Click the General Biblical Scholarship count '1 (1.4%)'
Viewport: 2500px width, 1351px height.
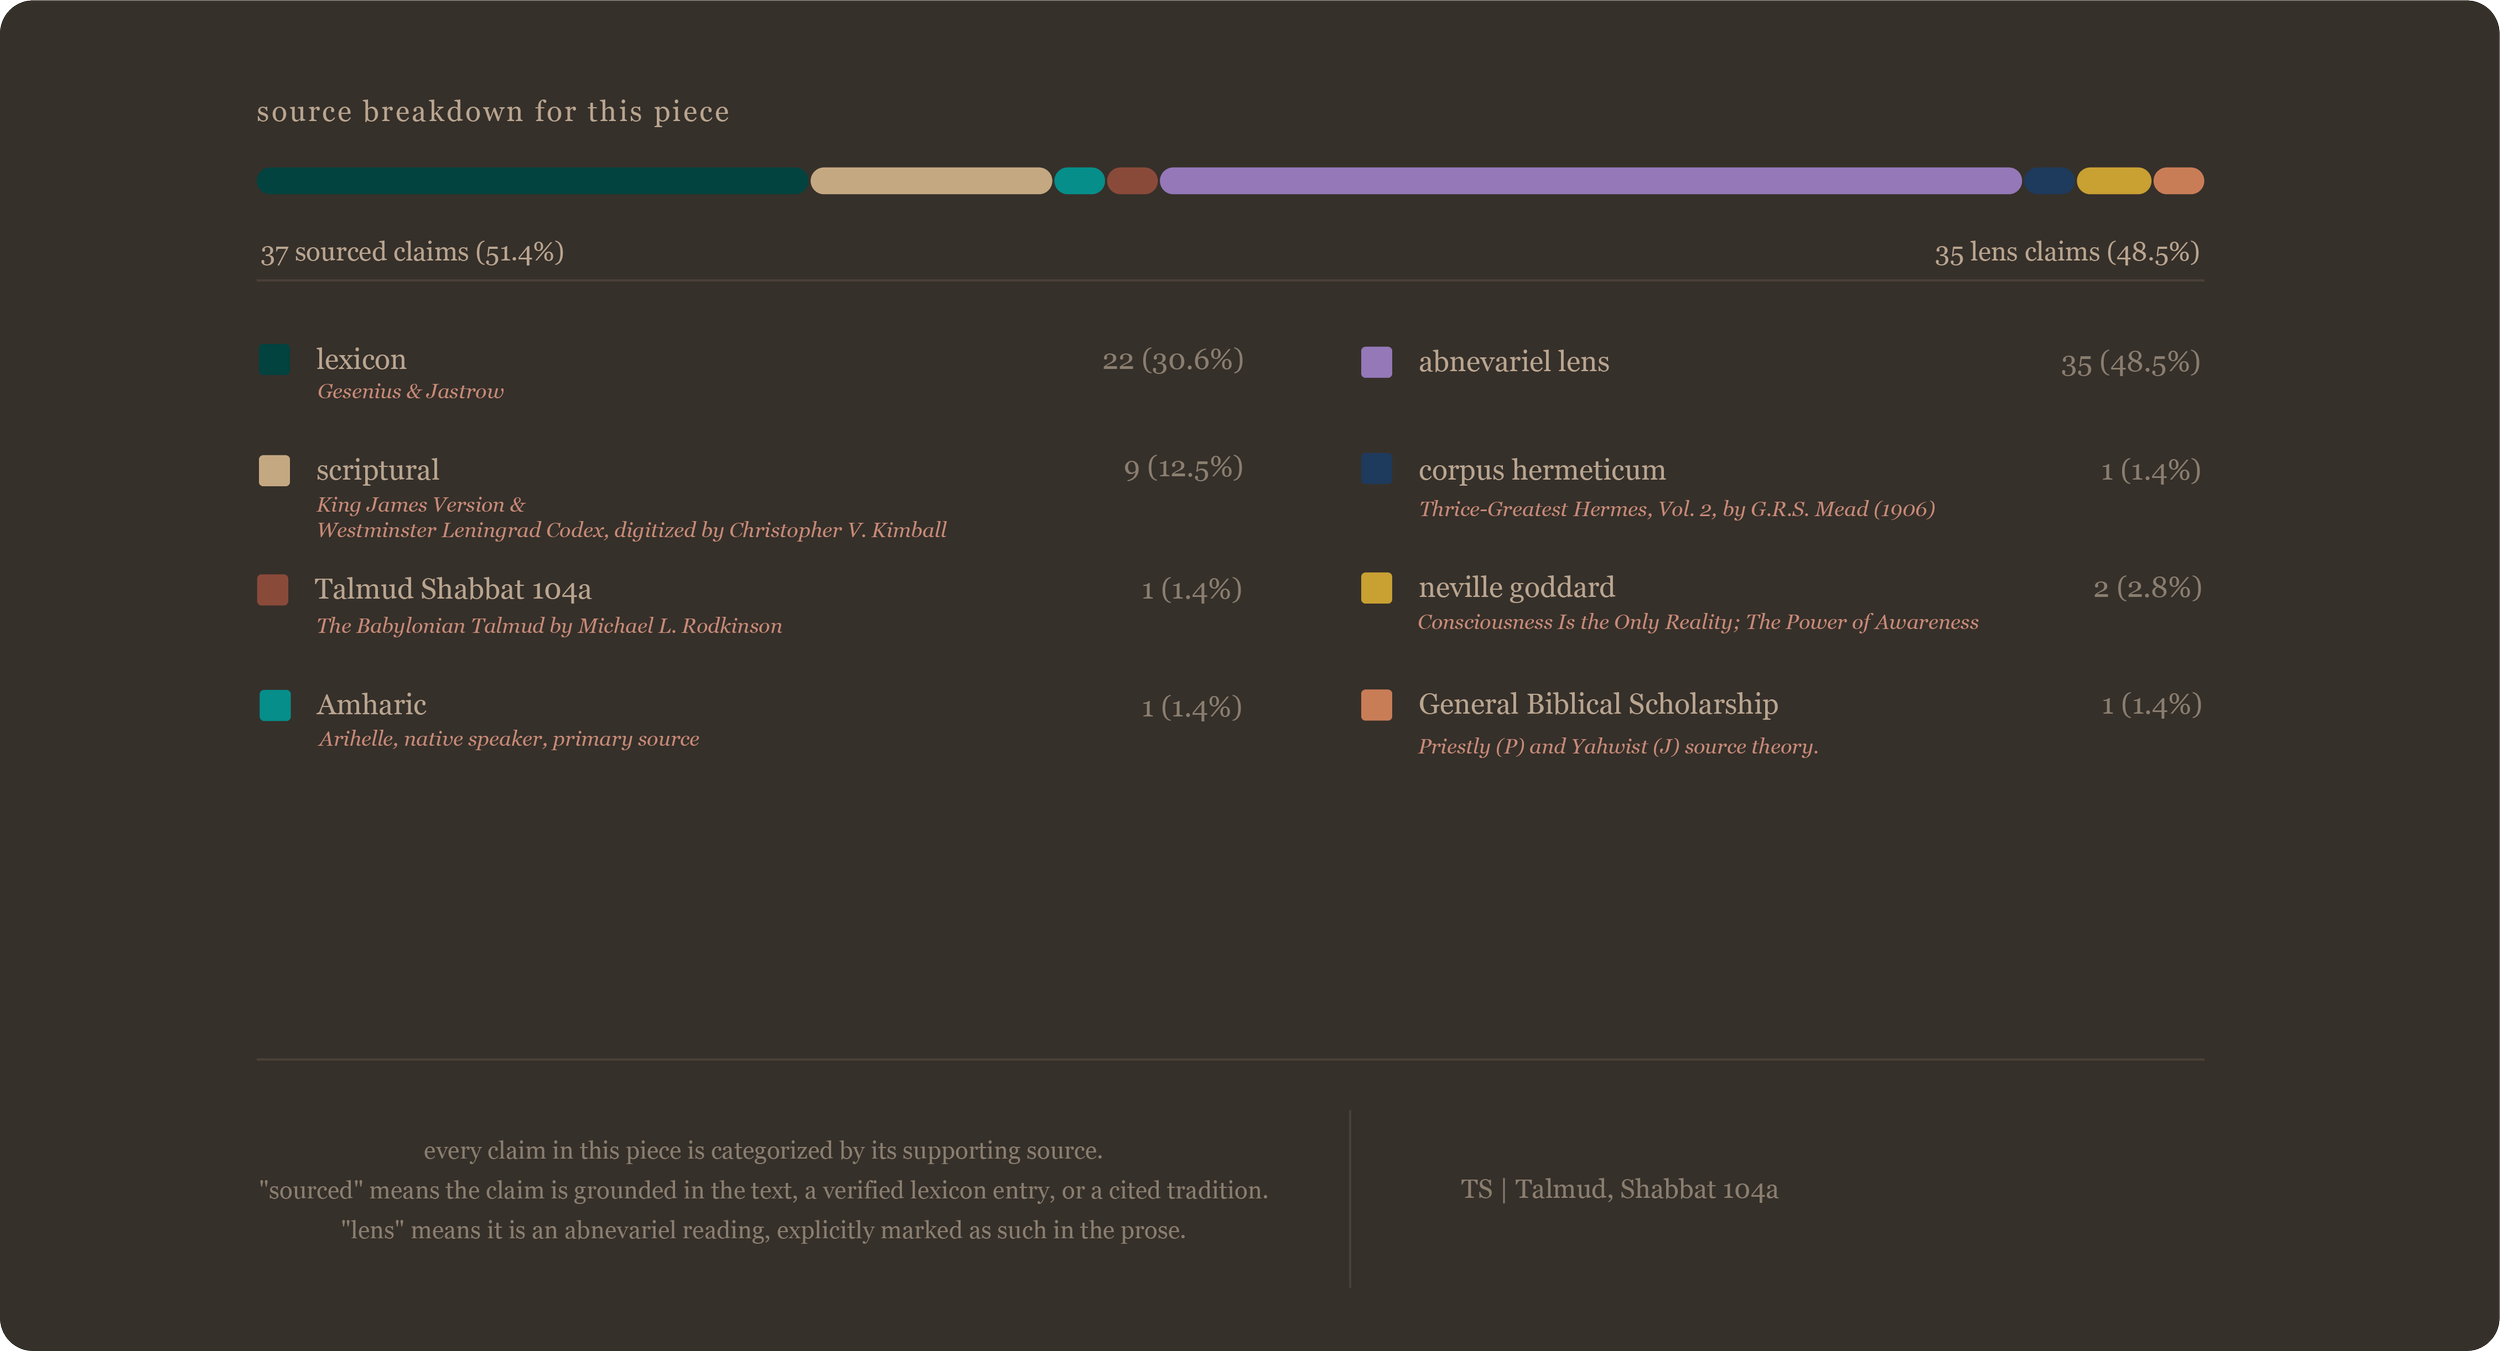pos(2151,705)
